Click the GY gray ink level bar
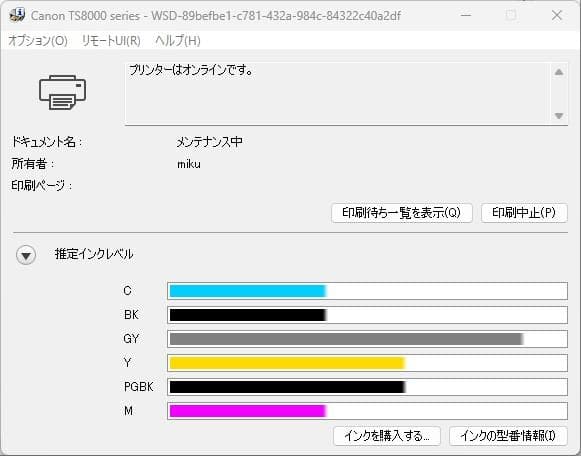This screenshot has height=456, width=581. point(367,339)
